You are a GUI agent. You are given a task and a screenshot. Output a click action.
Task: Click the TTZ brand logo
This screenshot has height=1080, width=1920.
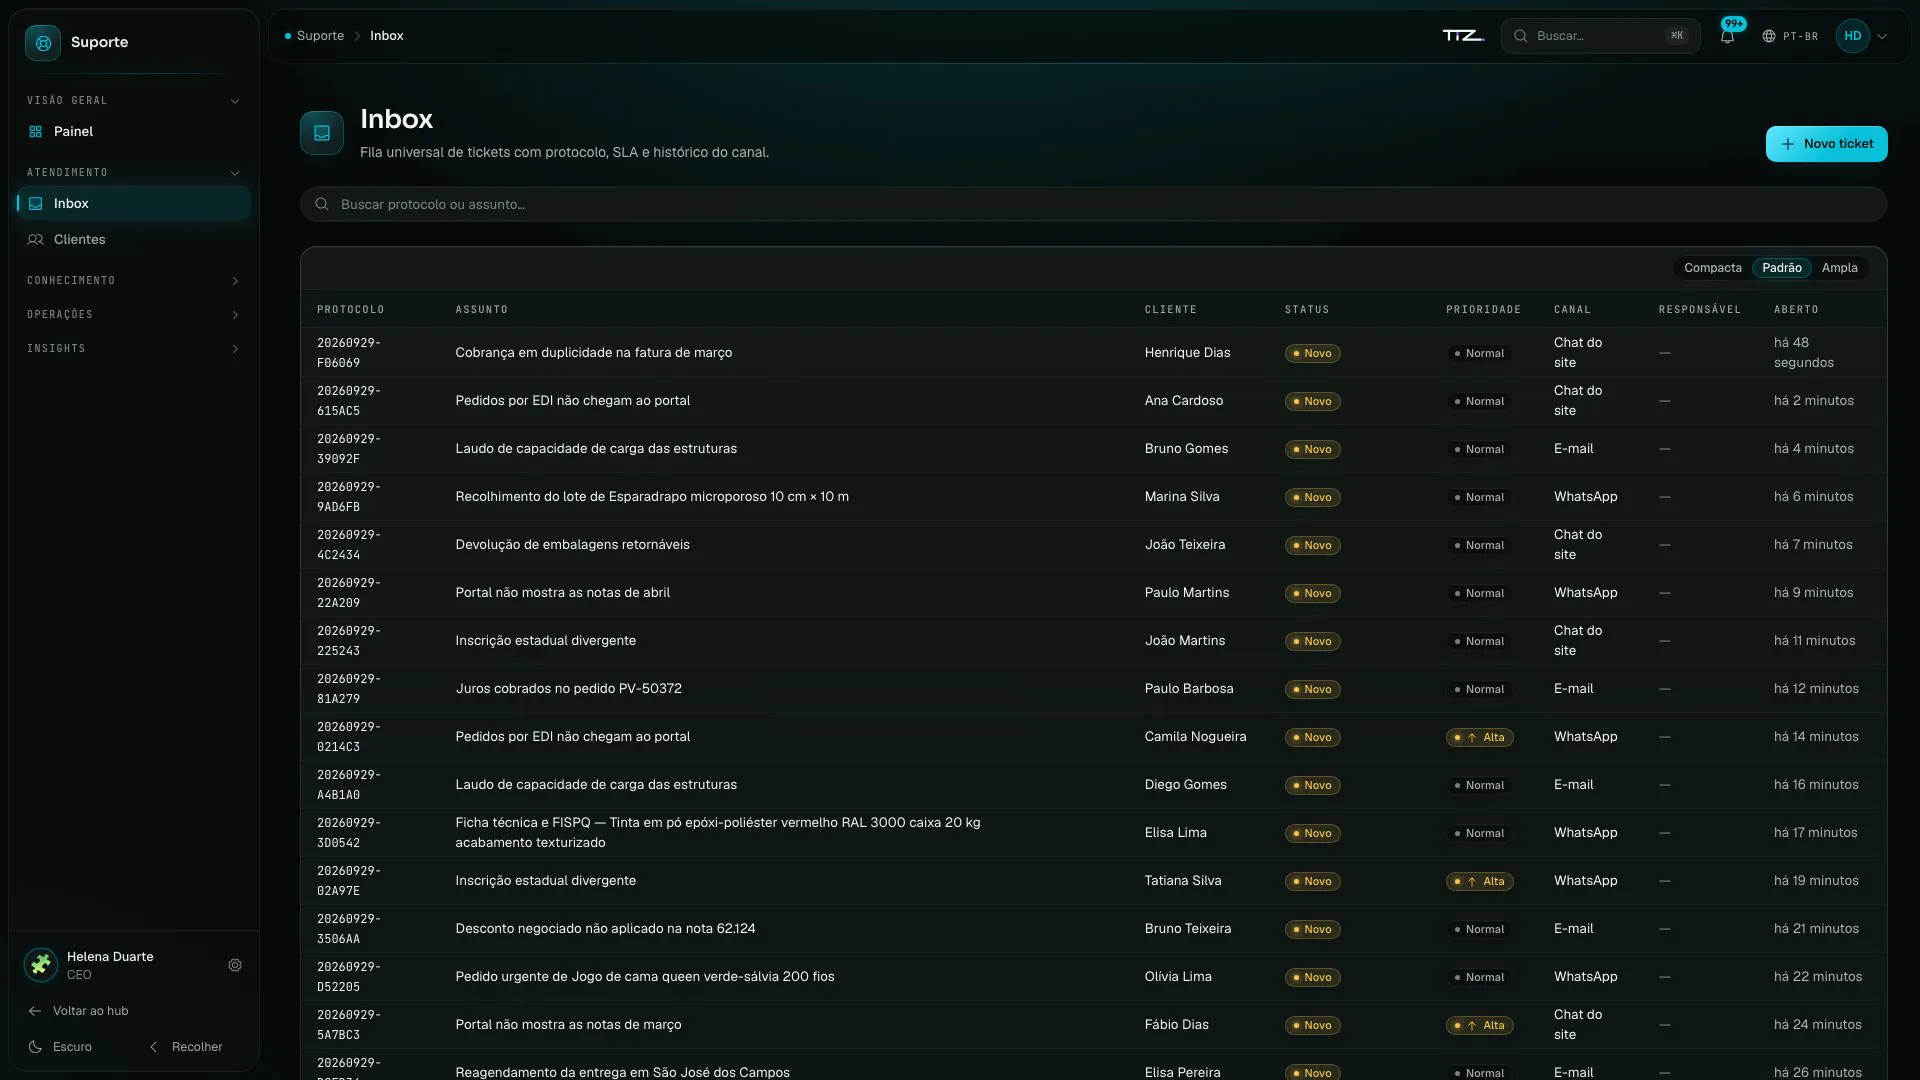pyautogui.click(x=1463, y=36)
